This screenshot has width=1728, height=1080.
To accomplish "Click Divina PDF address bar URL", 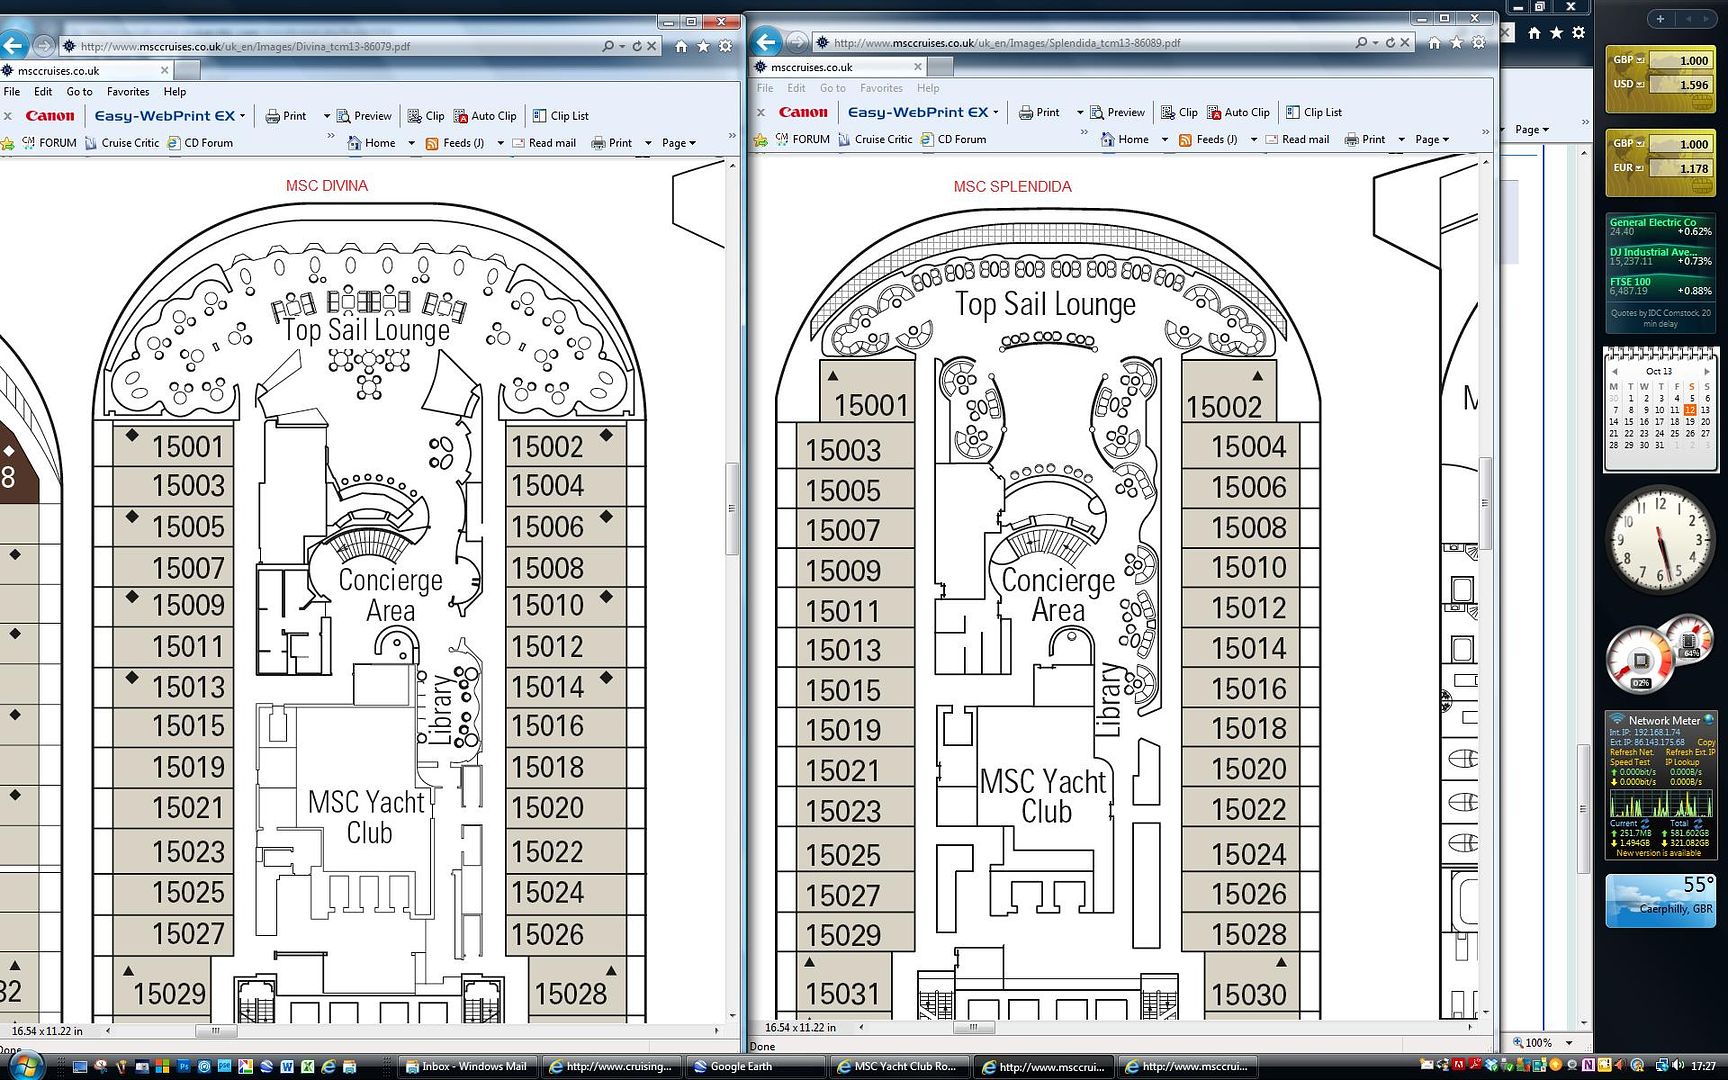I will 245,46.
